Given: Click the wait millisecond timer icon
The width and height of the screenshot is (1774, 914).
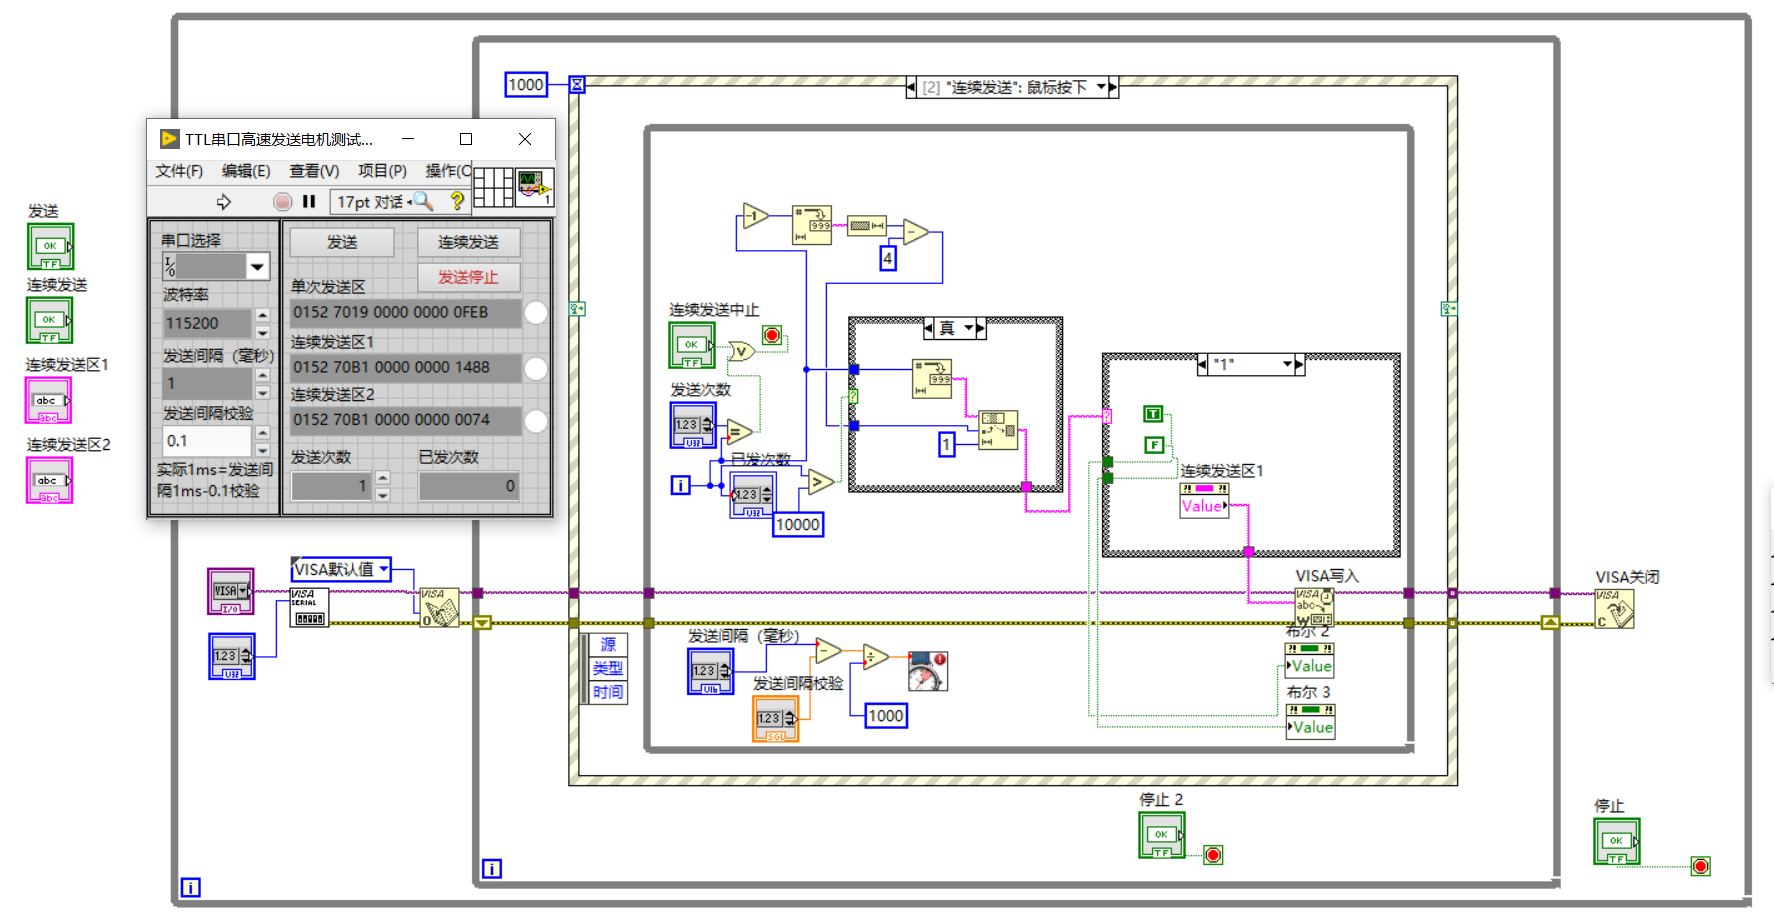Looking at the screenshot, I should point(927,671).
